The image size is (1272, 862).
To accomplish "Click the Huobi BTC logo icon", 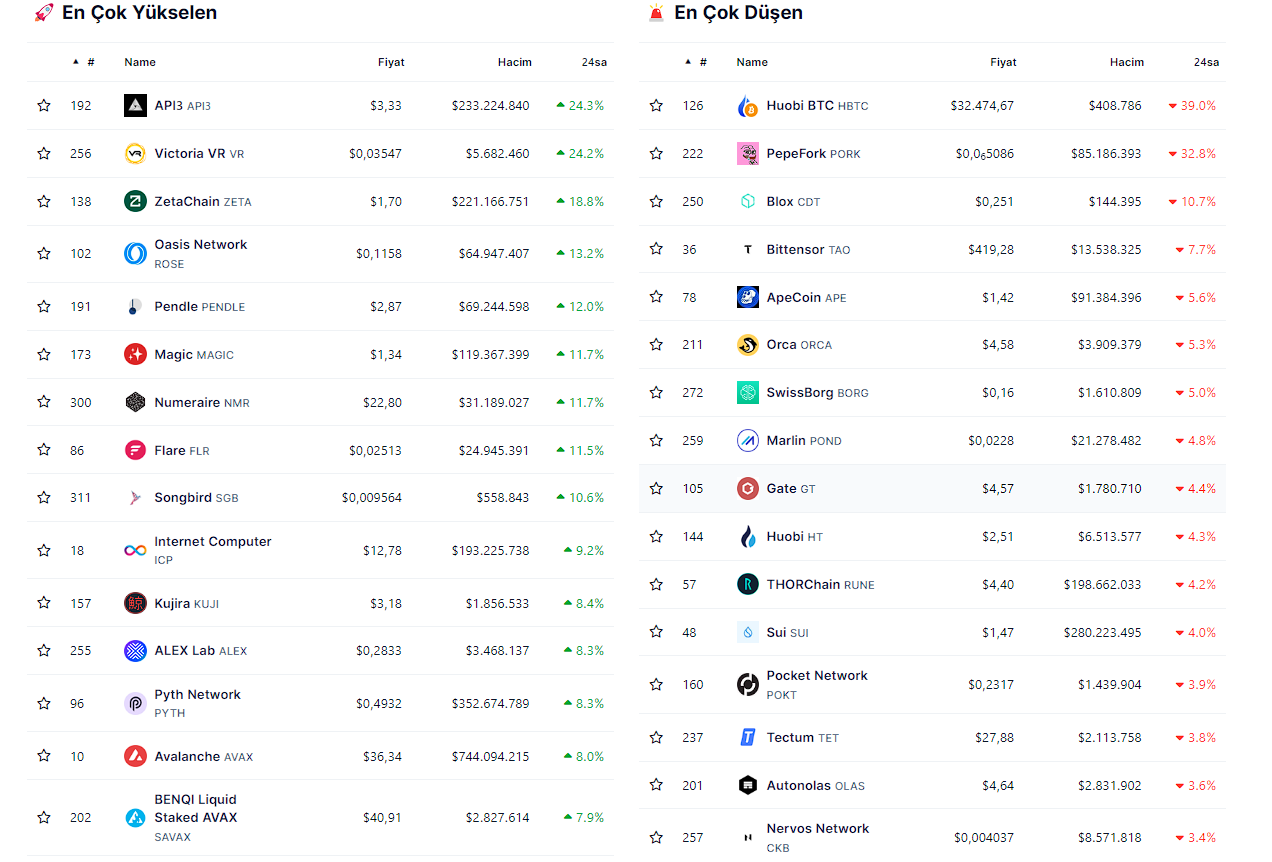I will pos(748,106).
